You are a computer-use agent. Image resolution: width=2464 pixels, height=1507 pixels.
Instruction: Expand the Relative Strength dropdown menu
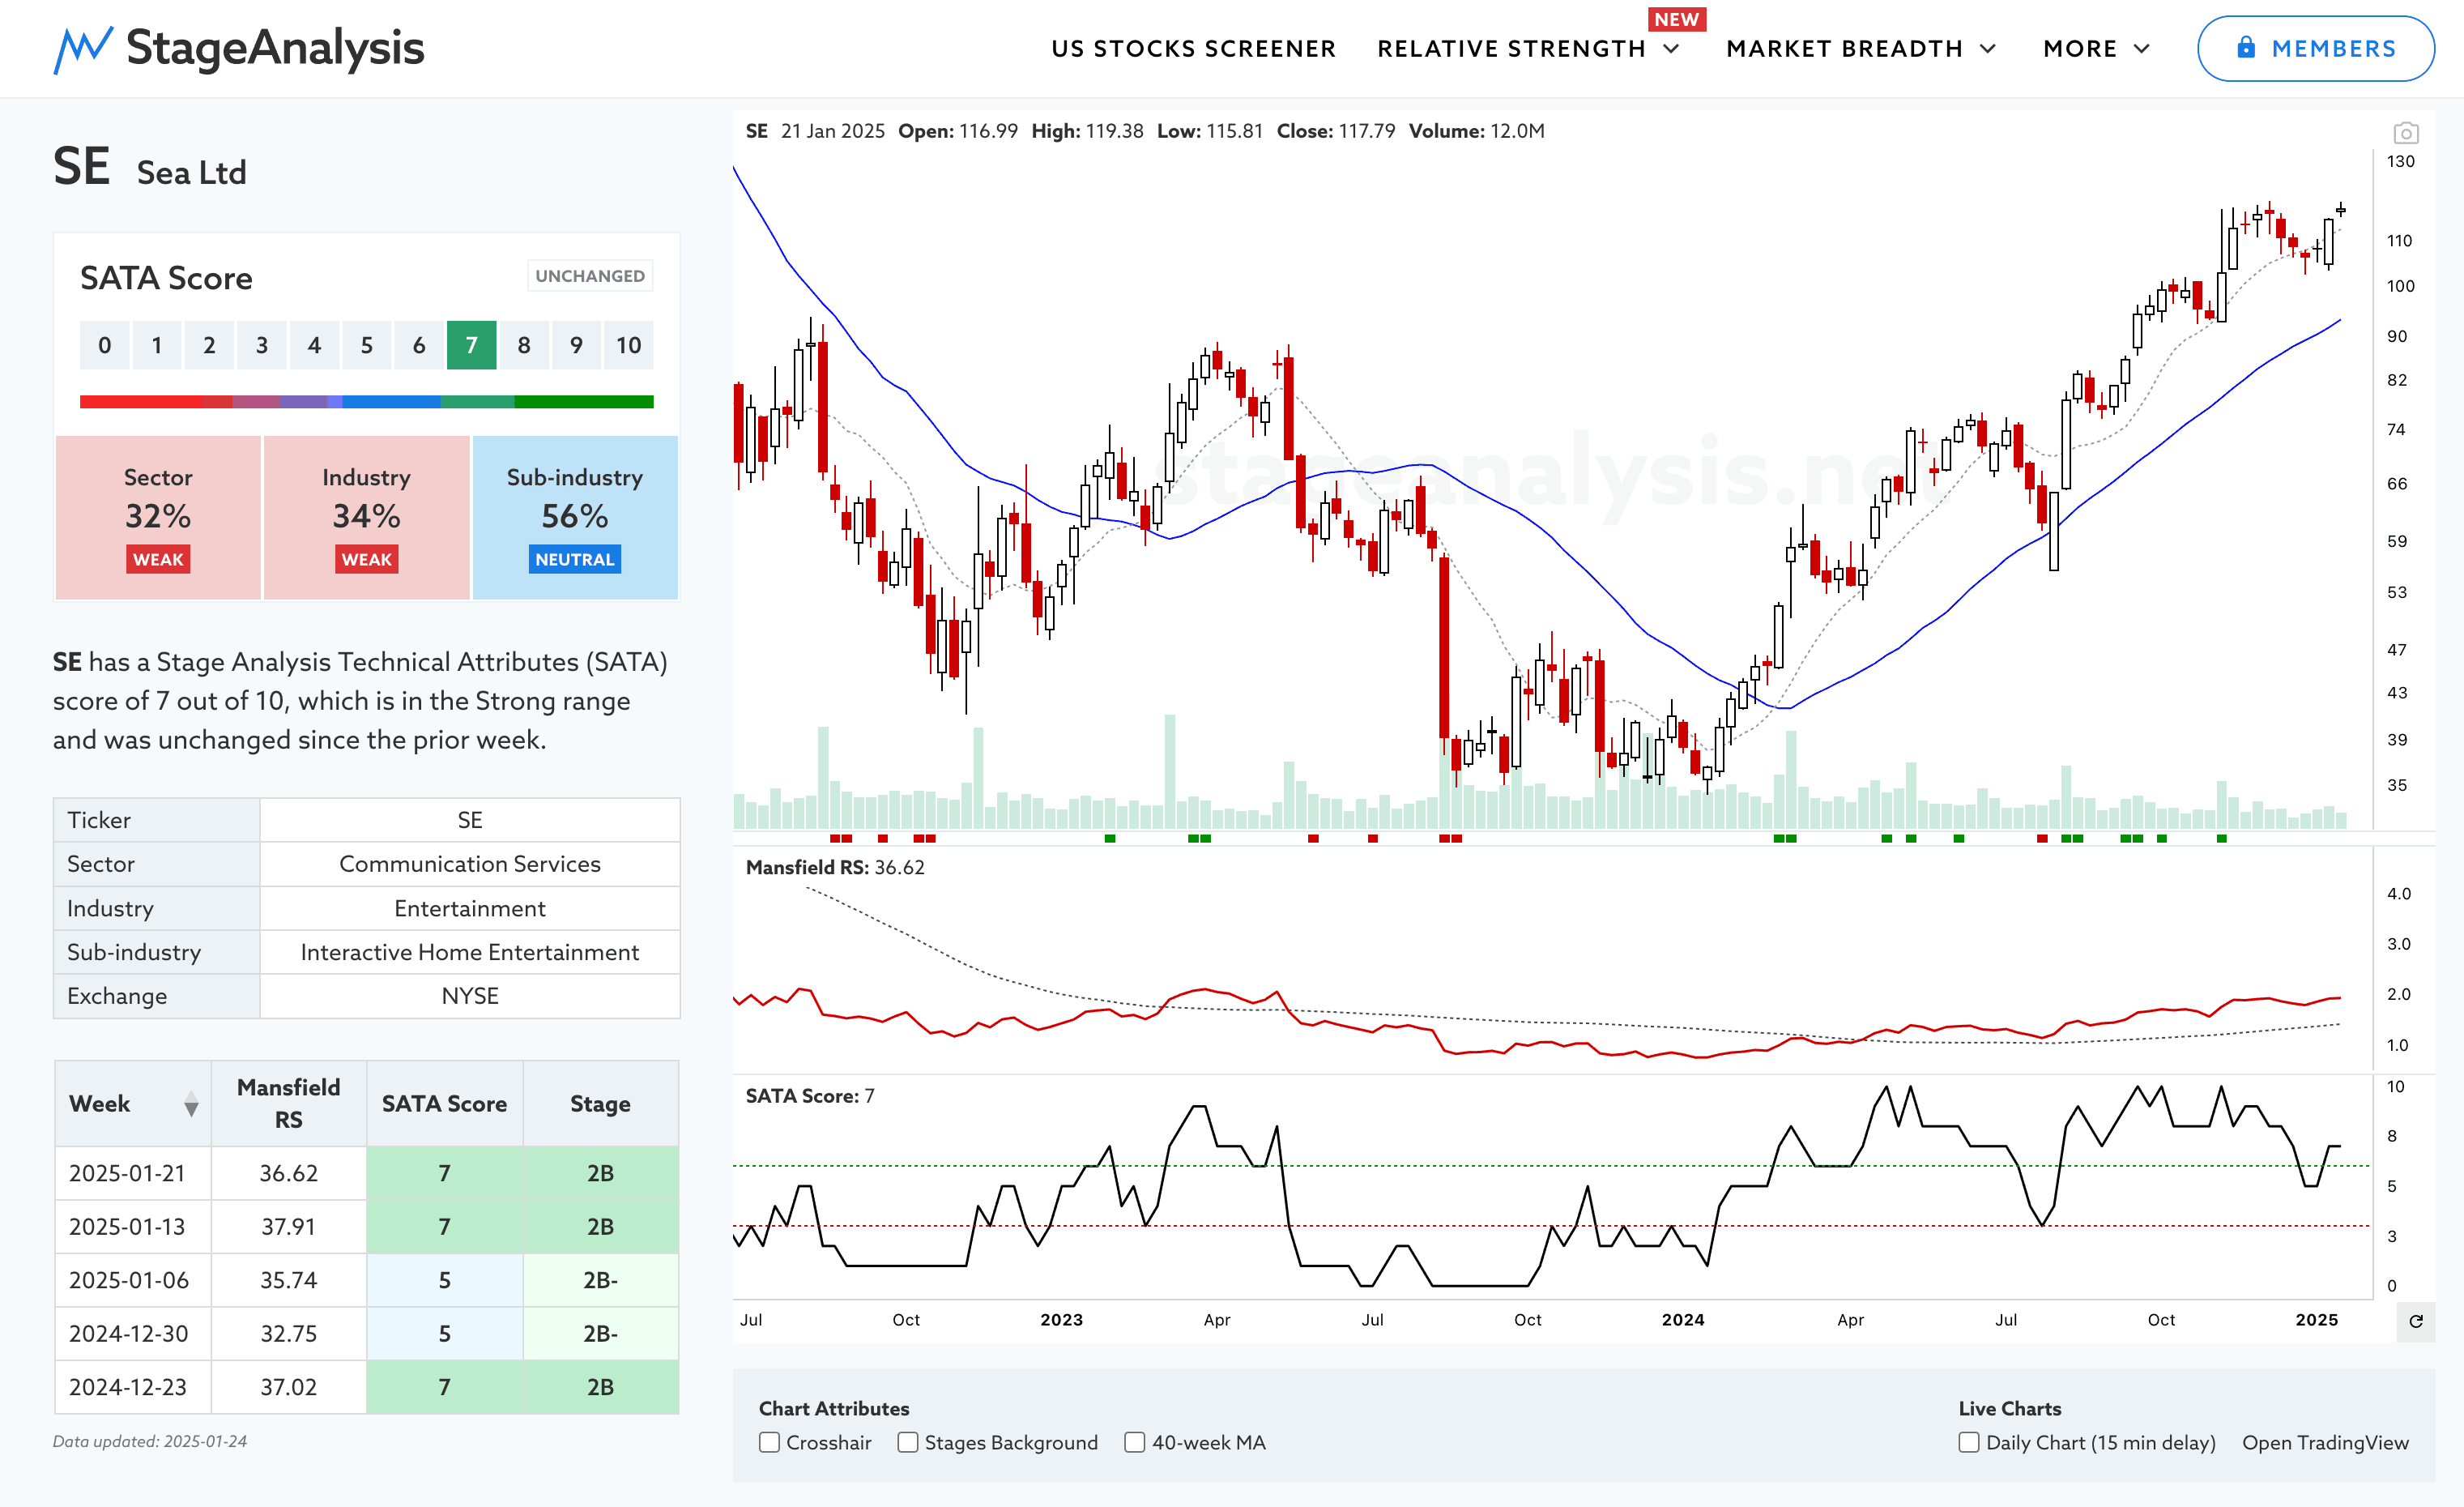pos(1528,49)
